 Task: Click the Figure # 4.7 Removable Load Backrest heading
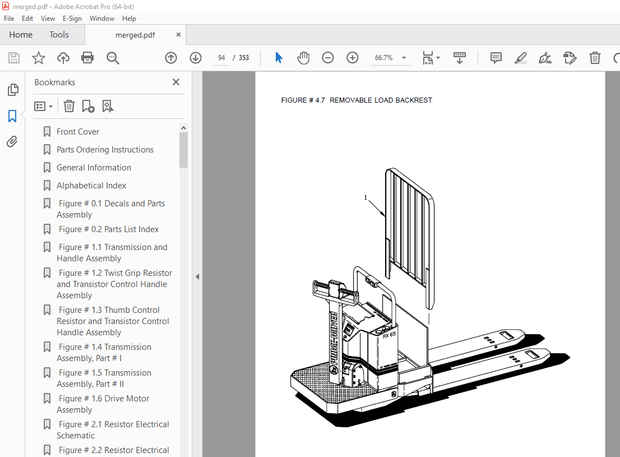click(x=356, y=100)
